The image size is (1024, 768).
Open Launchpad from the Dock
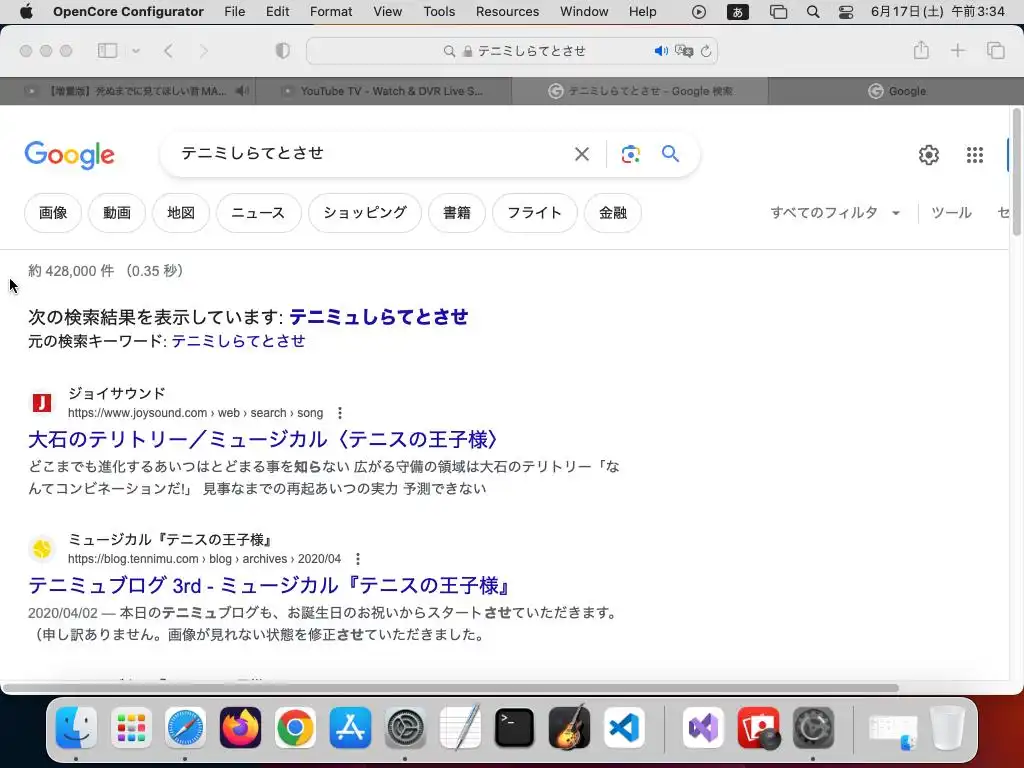131,728
